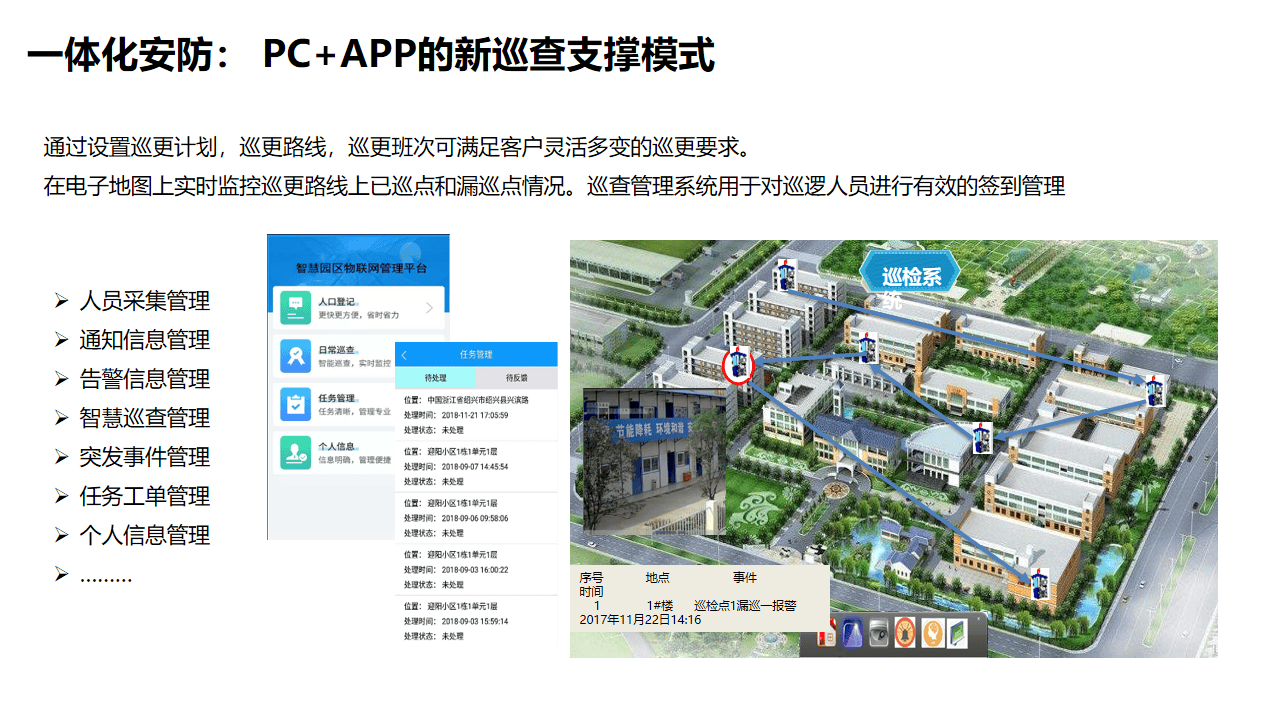
Task: Click the 中国浙江省绍兴市绍兴县兴滨路 location text
Action: click(478, 400)
